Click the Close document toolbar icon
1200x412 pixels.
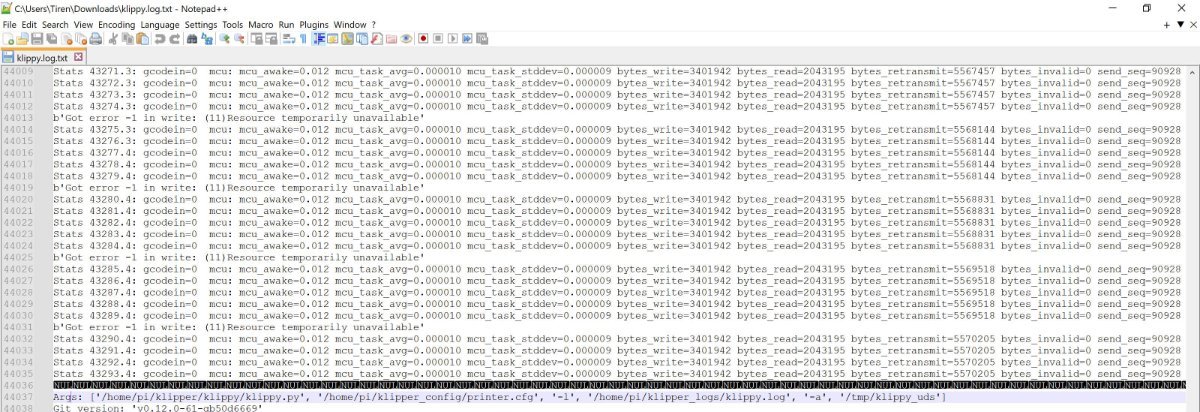[67, 39]
